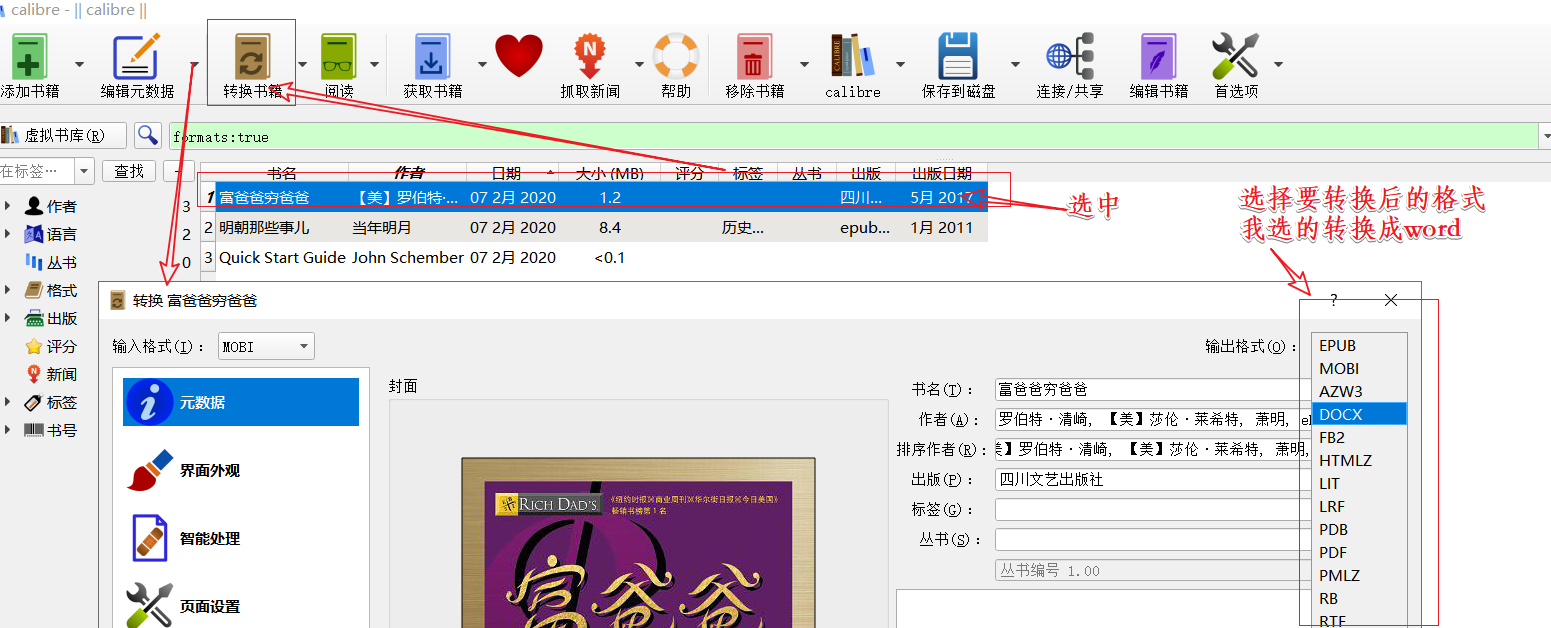The height and width of the screenshot is (628, 1551).
Task: Click the Convert books (转换书籍) icon
Action: tap(251, 57)
